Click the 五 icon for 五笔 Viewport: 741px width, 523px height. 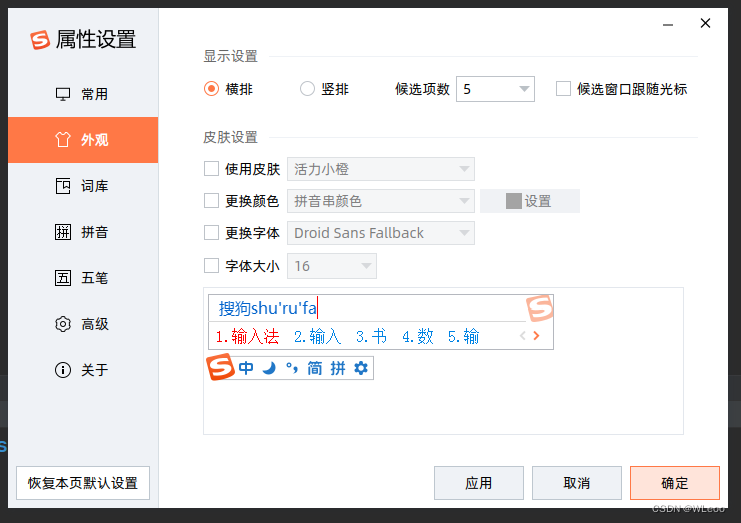(x=63, y=277)
